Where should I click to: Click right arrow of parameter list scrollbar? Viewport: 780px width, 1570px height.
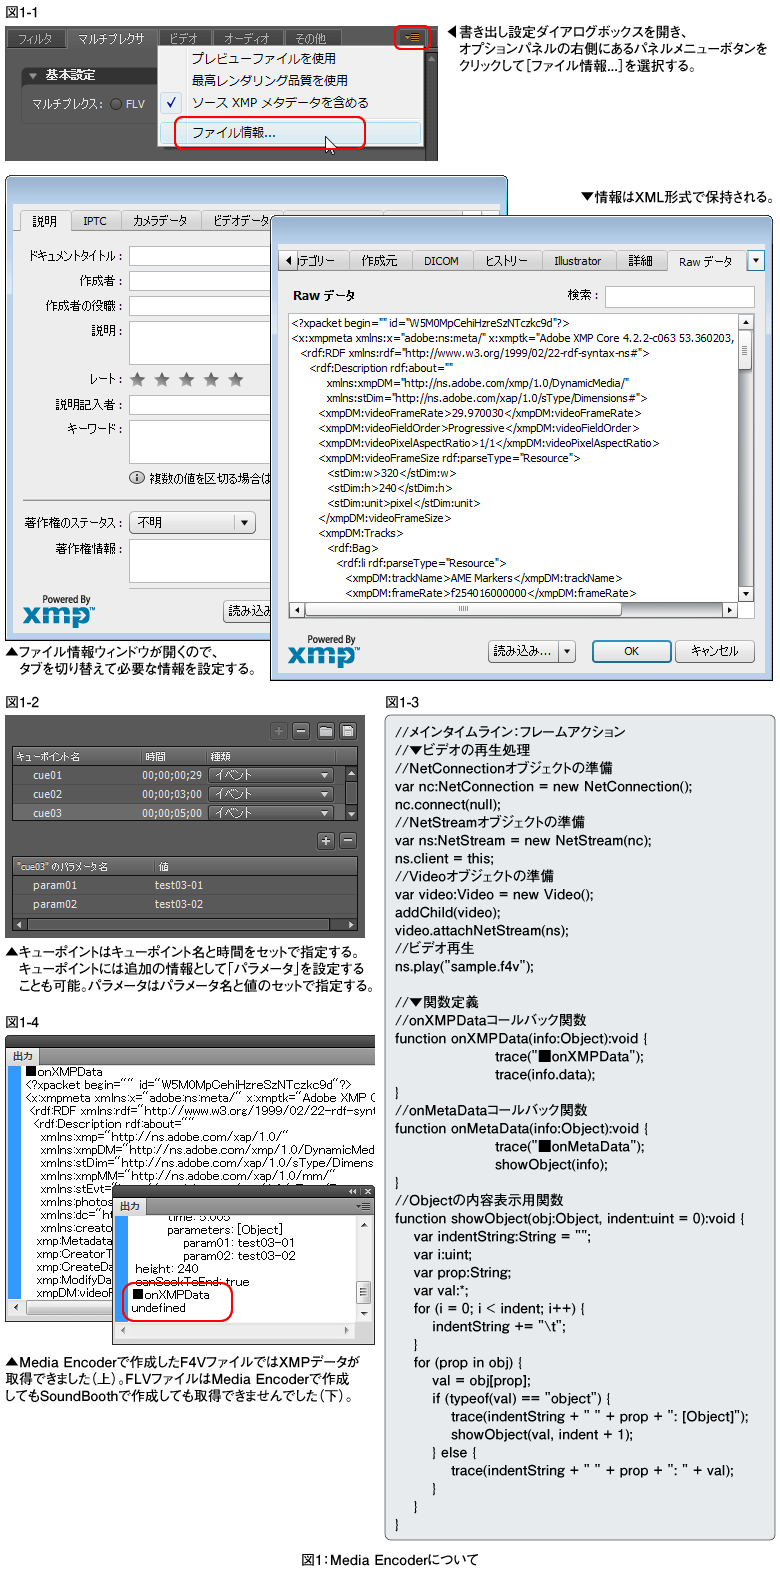(351, 925)
